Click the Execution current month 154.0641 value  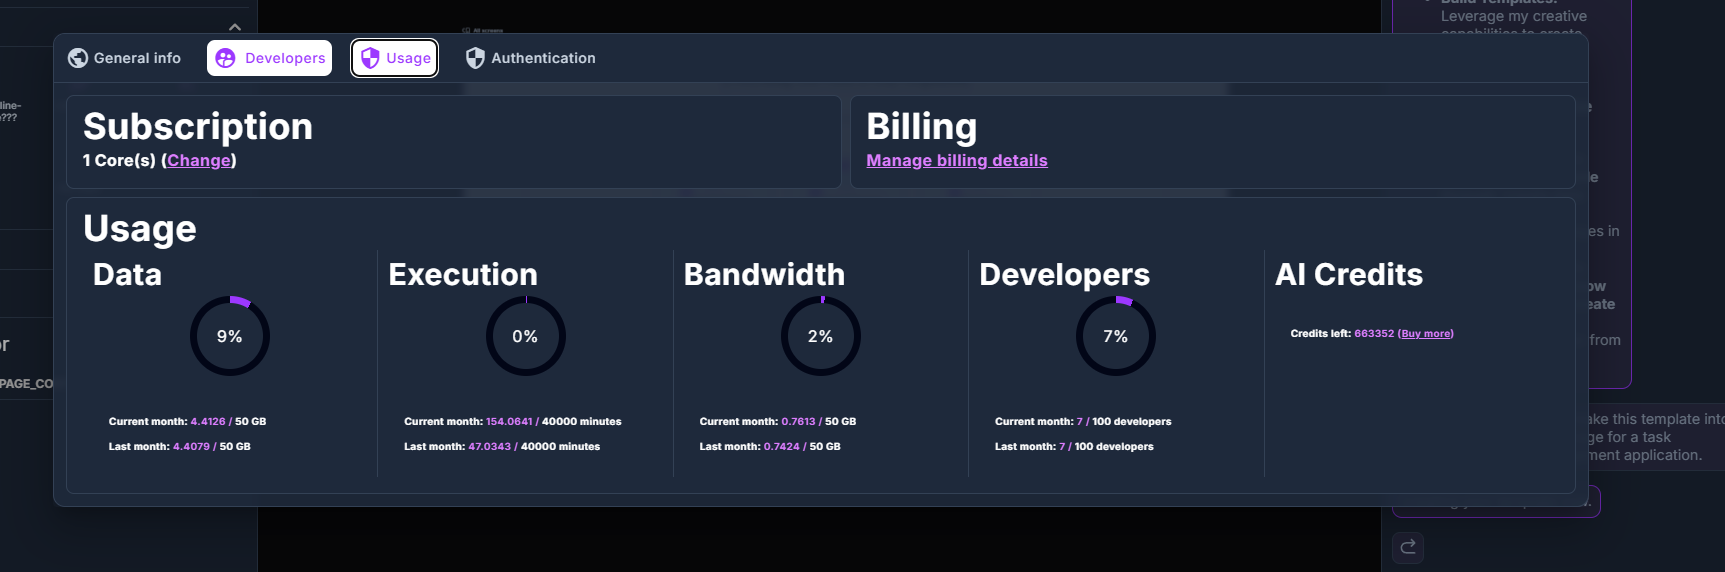pos(509,422)
